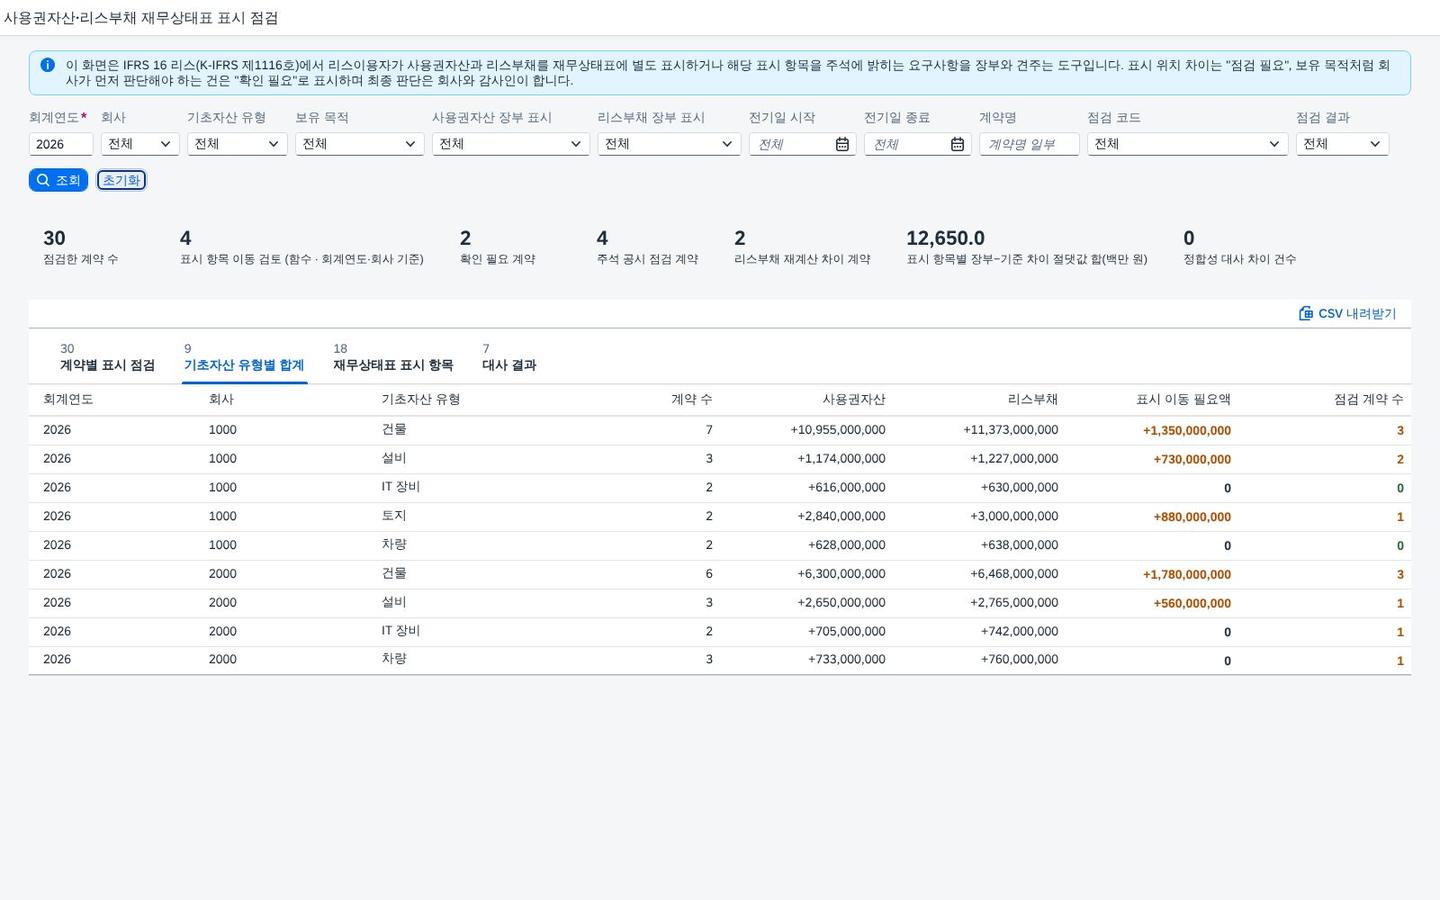
Task: Expand the 리스부채 장부 표시 dropdown
Action: click(x=669, y=144)
